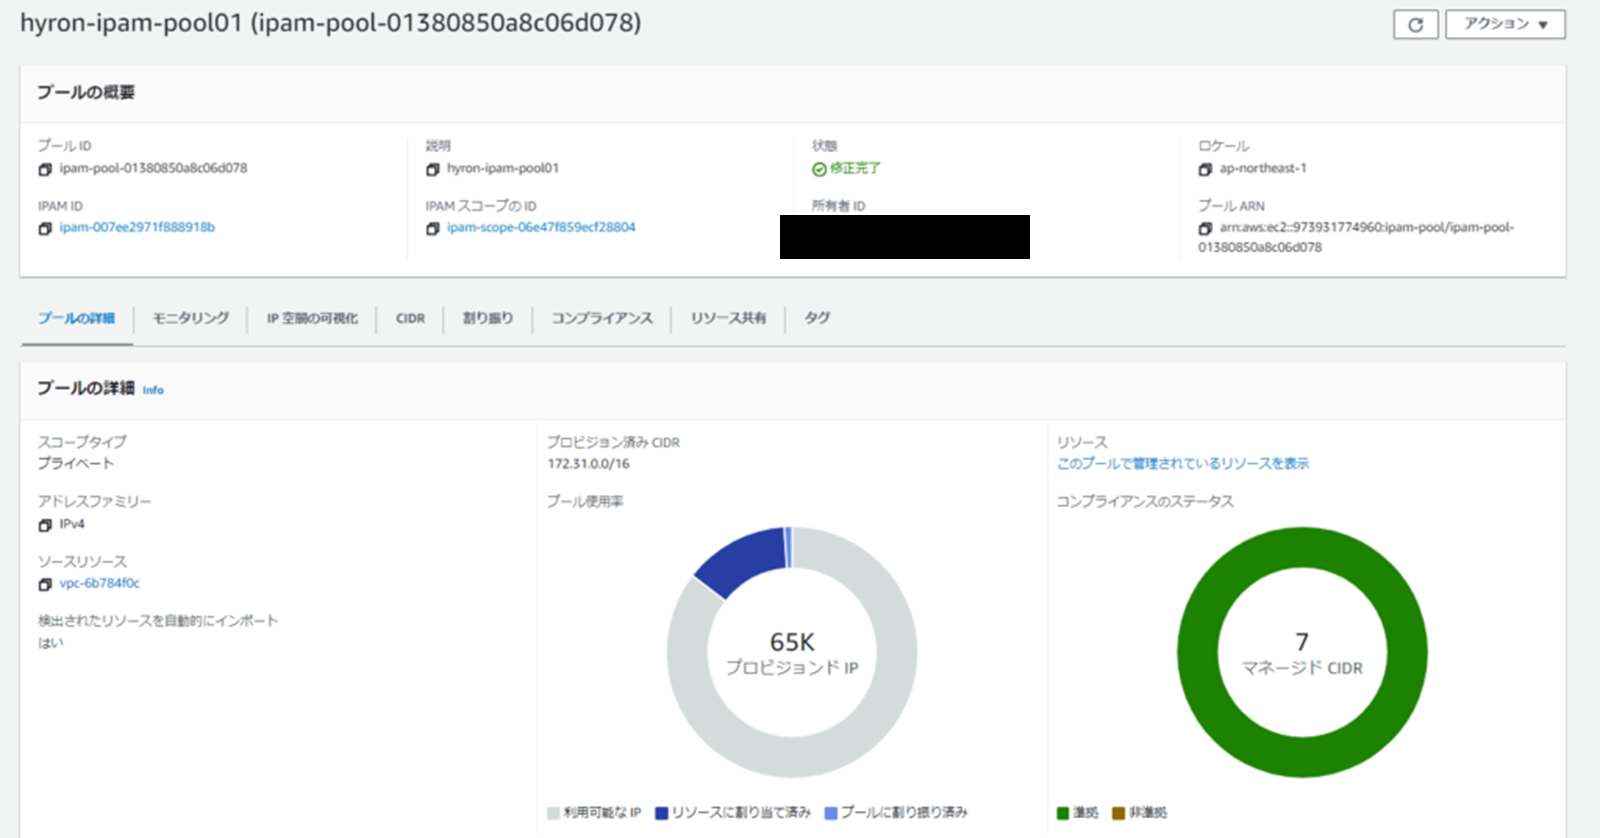The image size is (1600, 838).
Task: Copy the IPAM ID value
Action: click(45, 228)
